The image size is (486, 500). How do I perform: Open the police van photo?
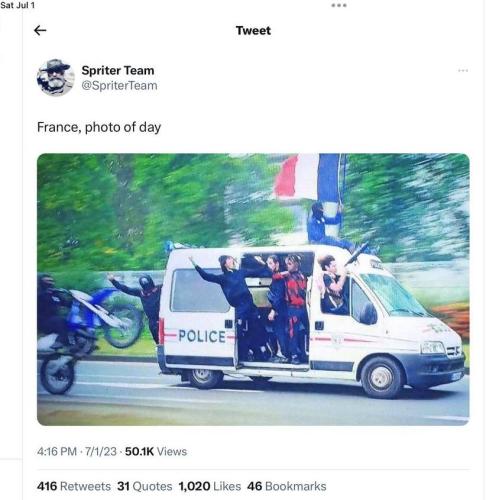(x=253, y=289)
